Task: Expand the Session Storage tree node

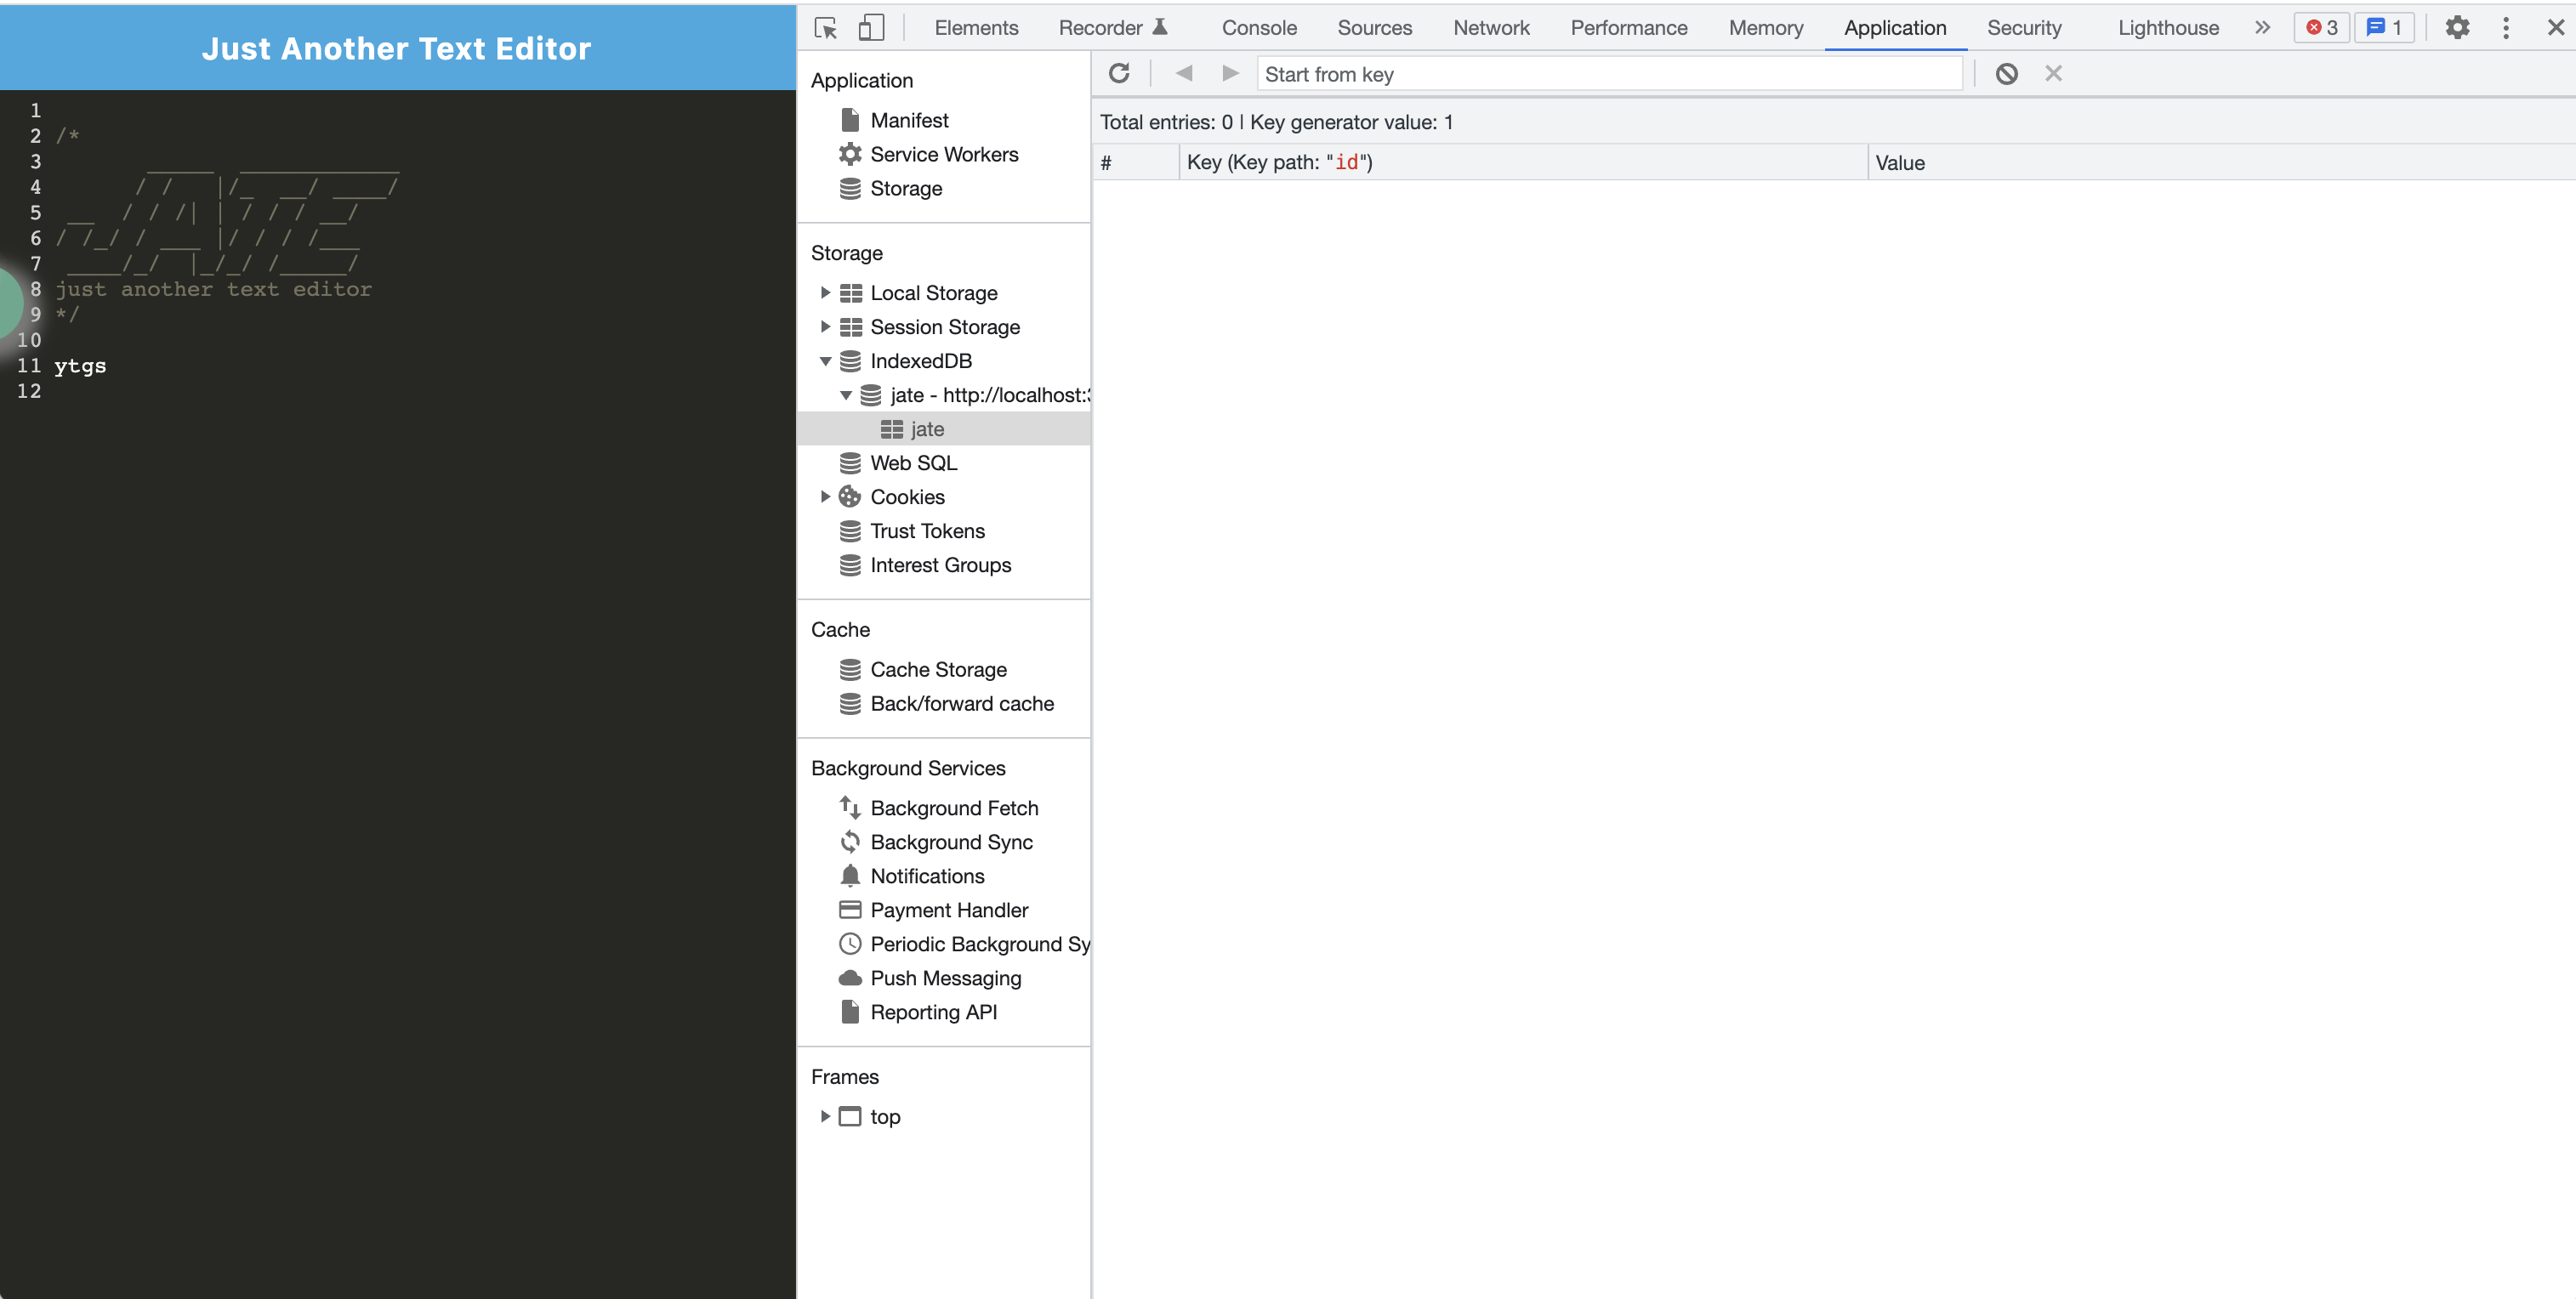Action: [825, 327]
